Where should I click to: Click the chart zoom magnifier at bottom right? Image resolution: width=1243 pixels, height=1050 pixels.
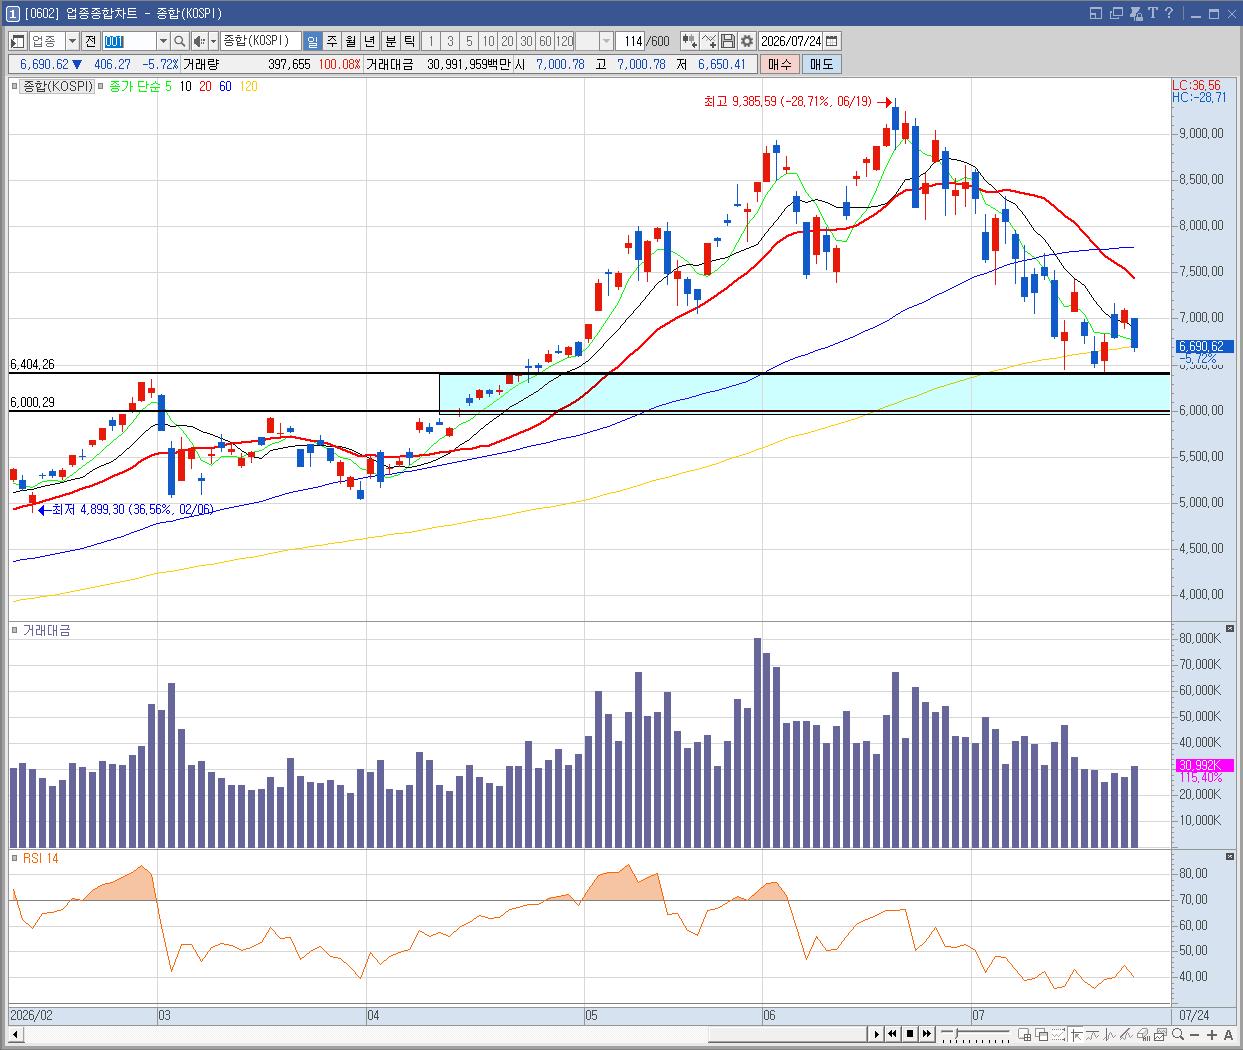pyautogui.click(x=1178, y=1034)
